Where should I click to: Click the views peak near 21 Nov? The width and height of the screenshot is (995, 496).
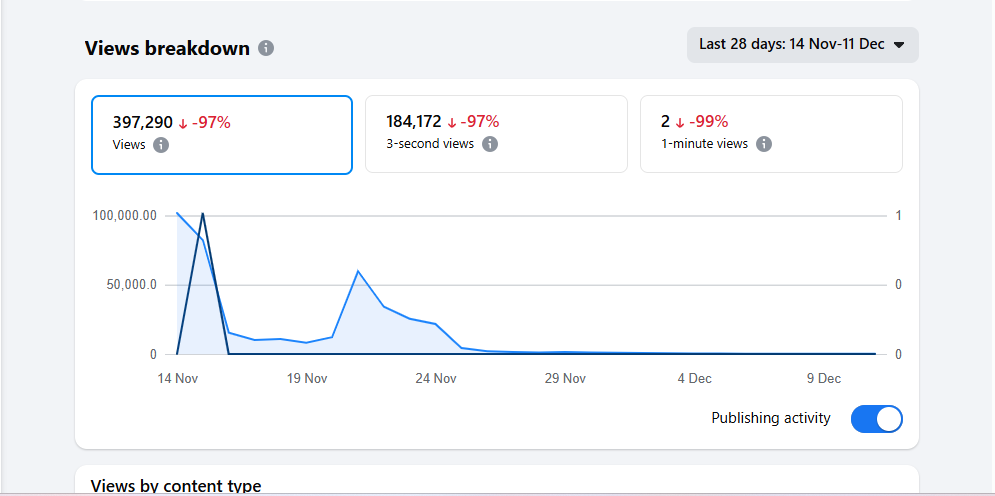[358, 271]
